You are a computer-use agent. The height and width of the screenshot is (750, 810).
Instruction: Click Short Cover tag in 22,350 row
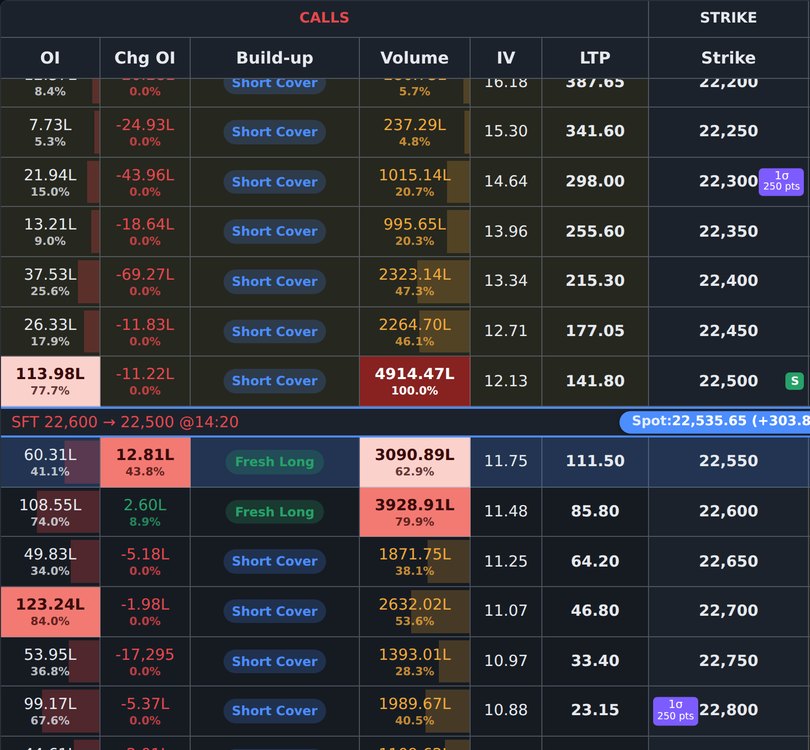coord(274,231)
